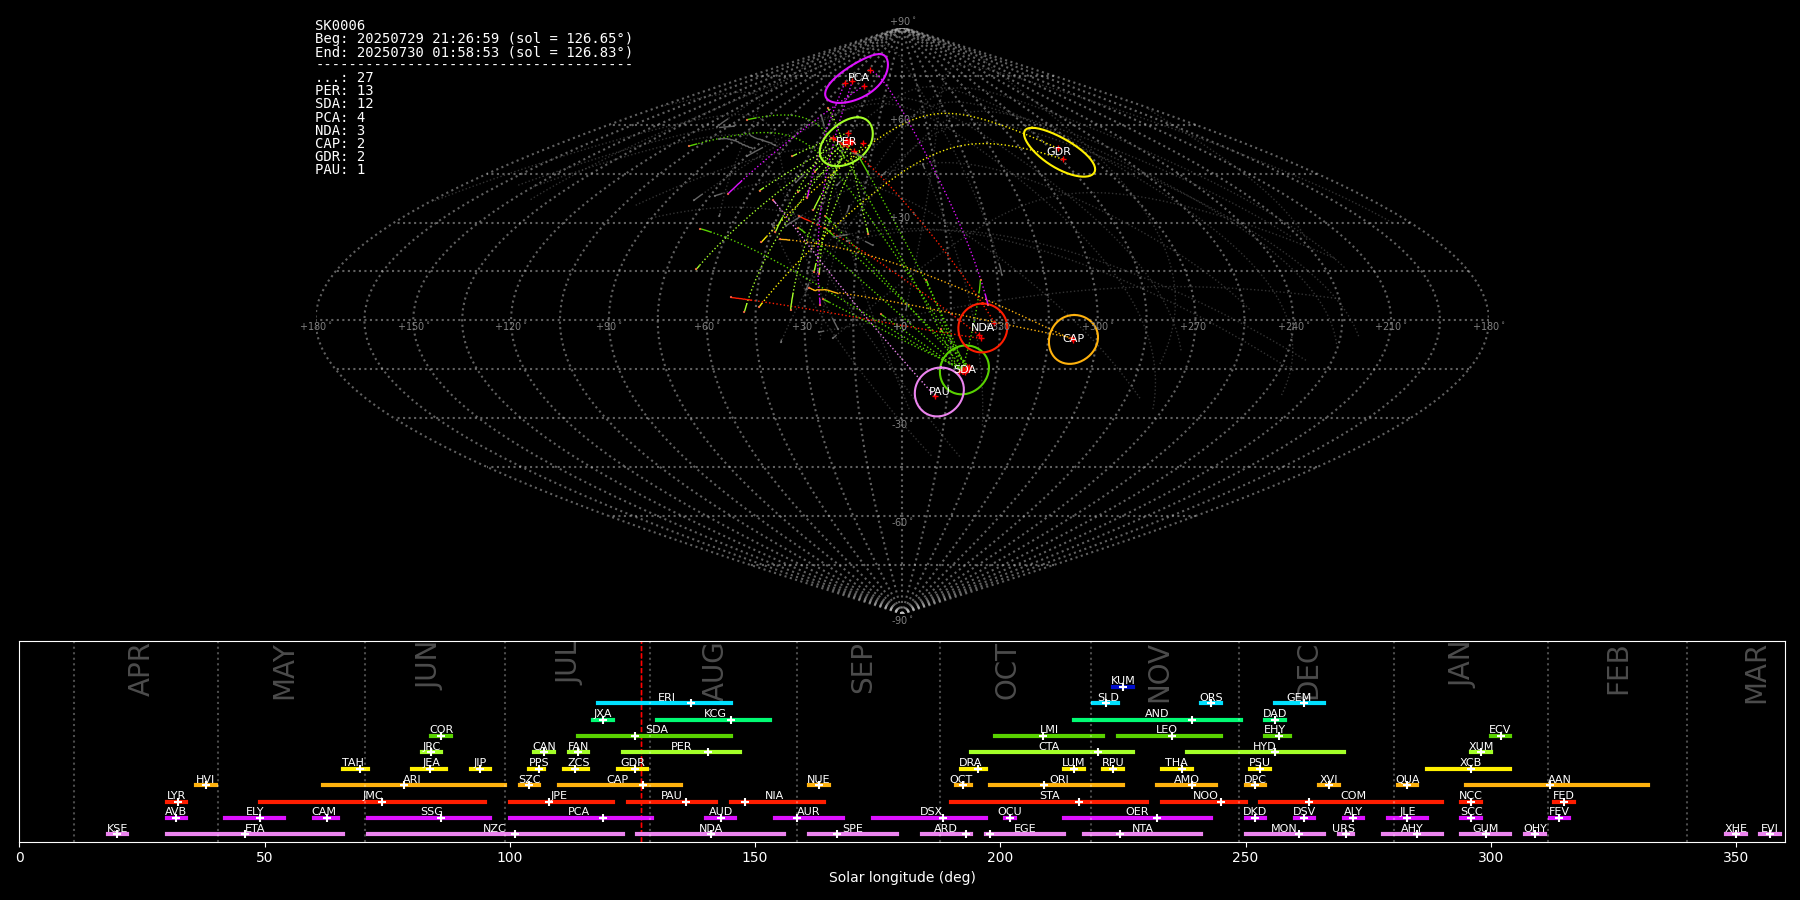Select the End: 20250730 01:58:53 line

click(x=474, y=52)
